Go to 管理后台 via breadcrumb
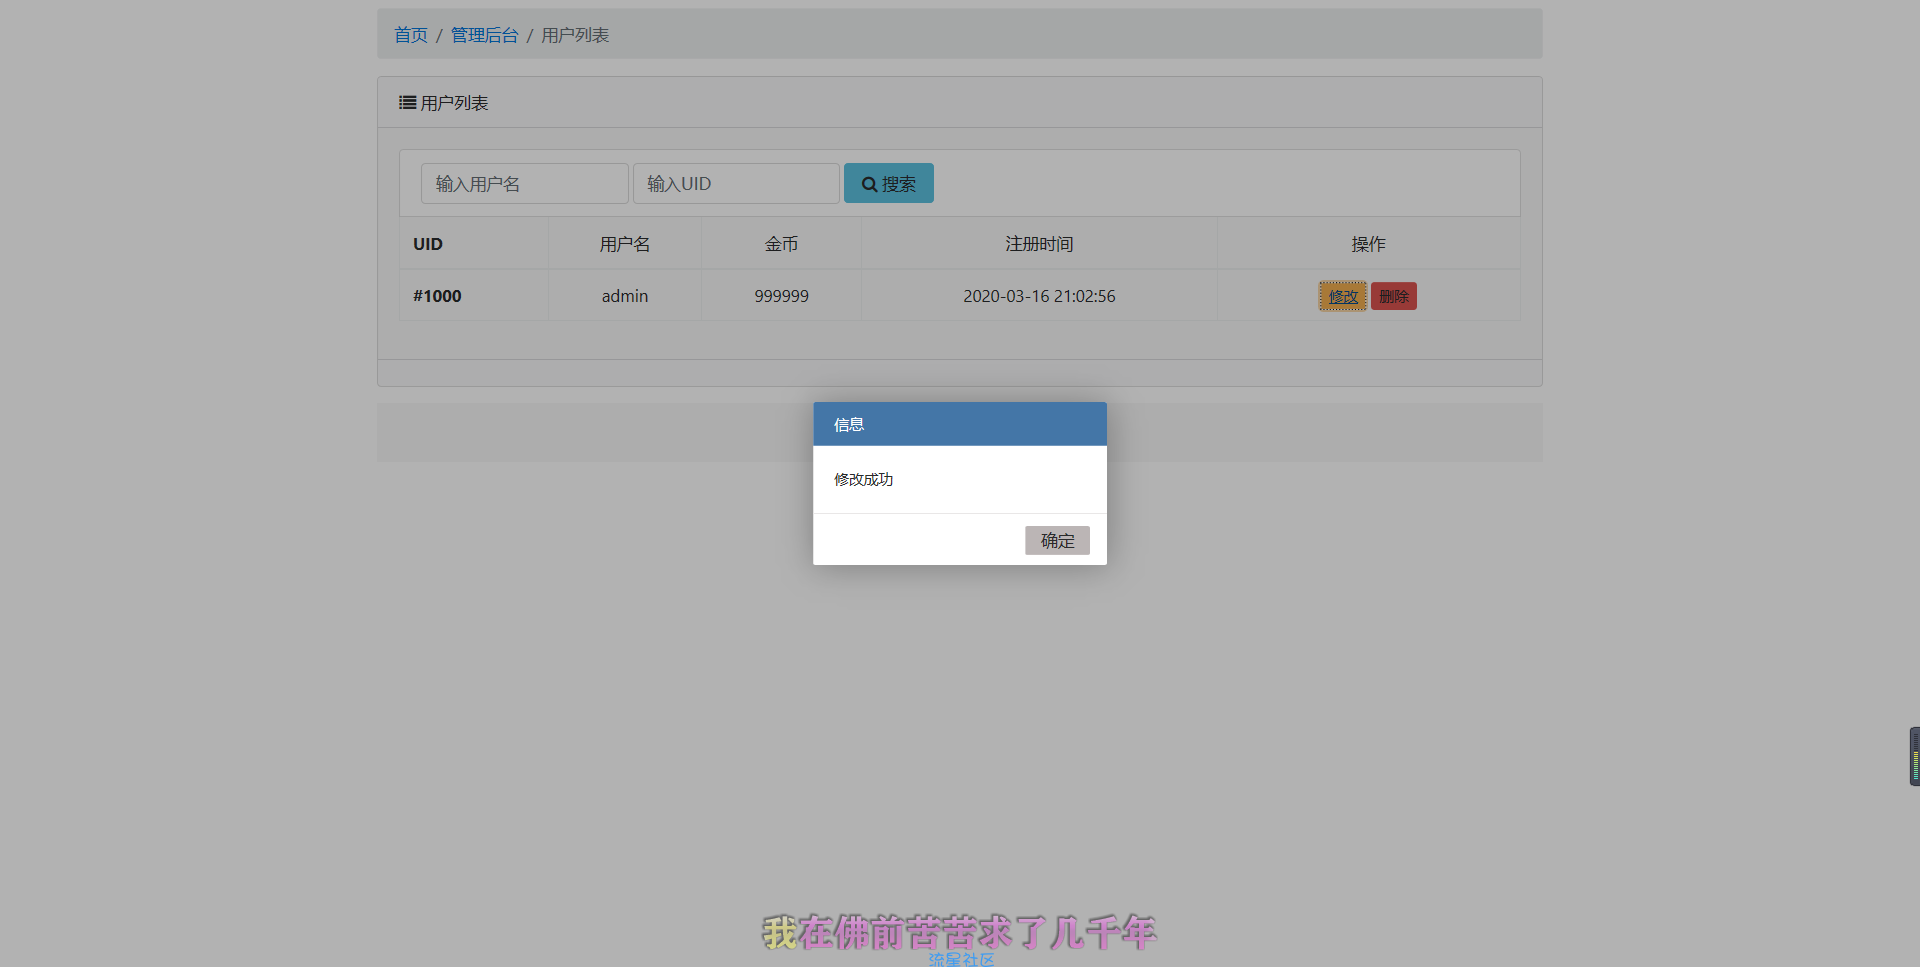 (484, 35)
